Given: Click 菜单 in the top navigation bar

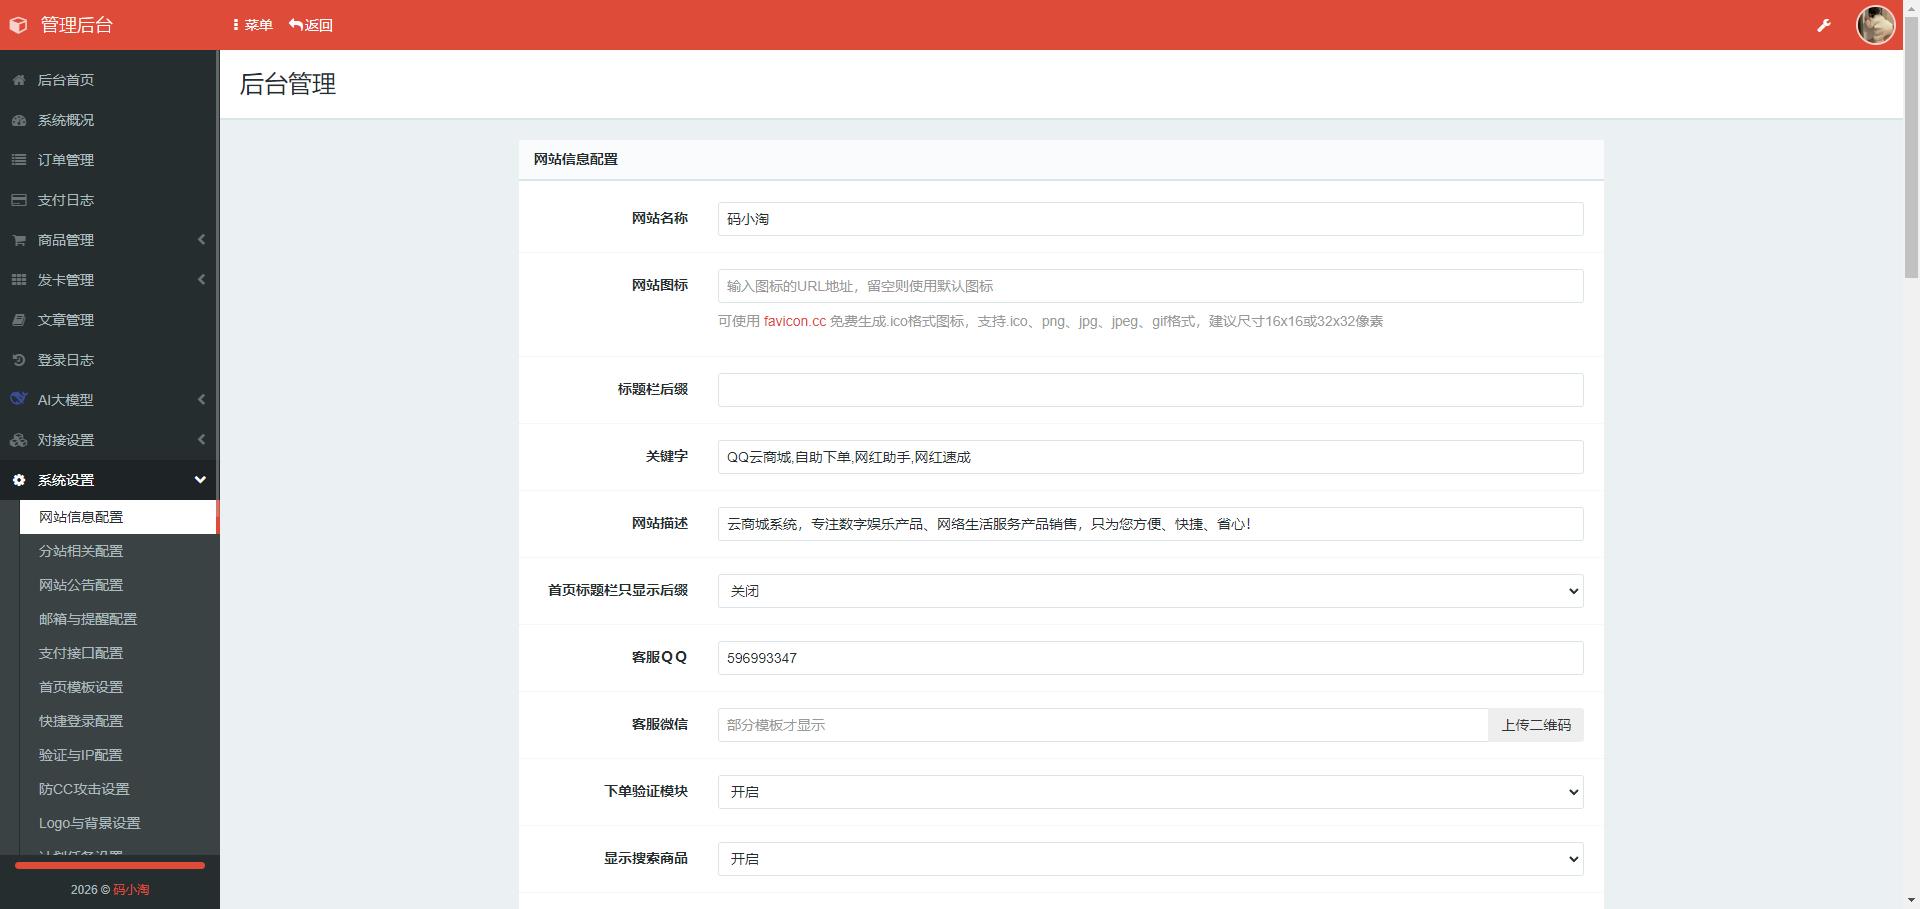Looking at the screenshot, I should click(254, 24).
